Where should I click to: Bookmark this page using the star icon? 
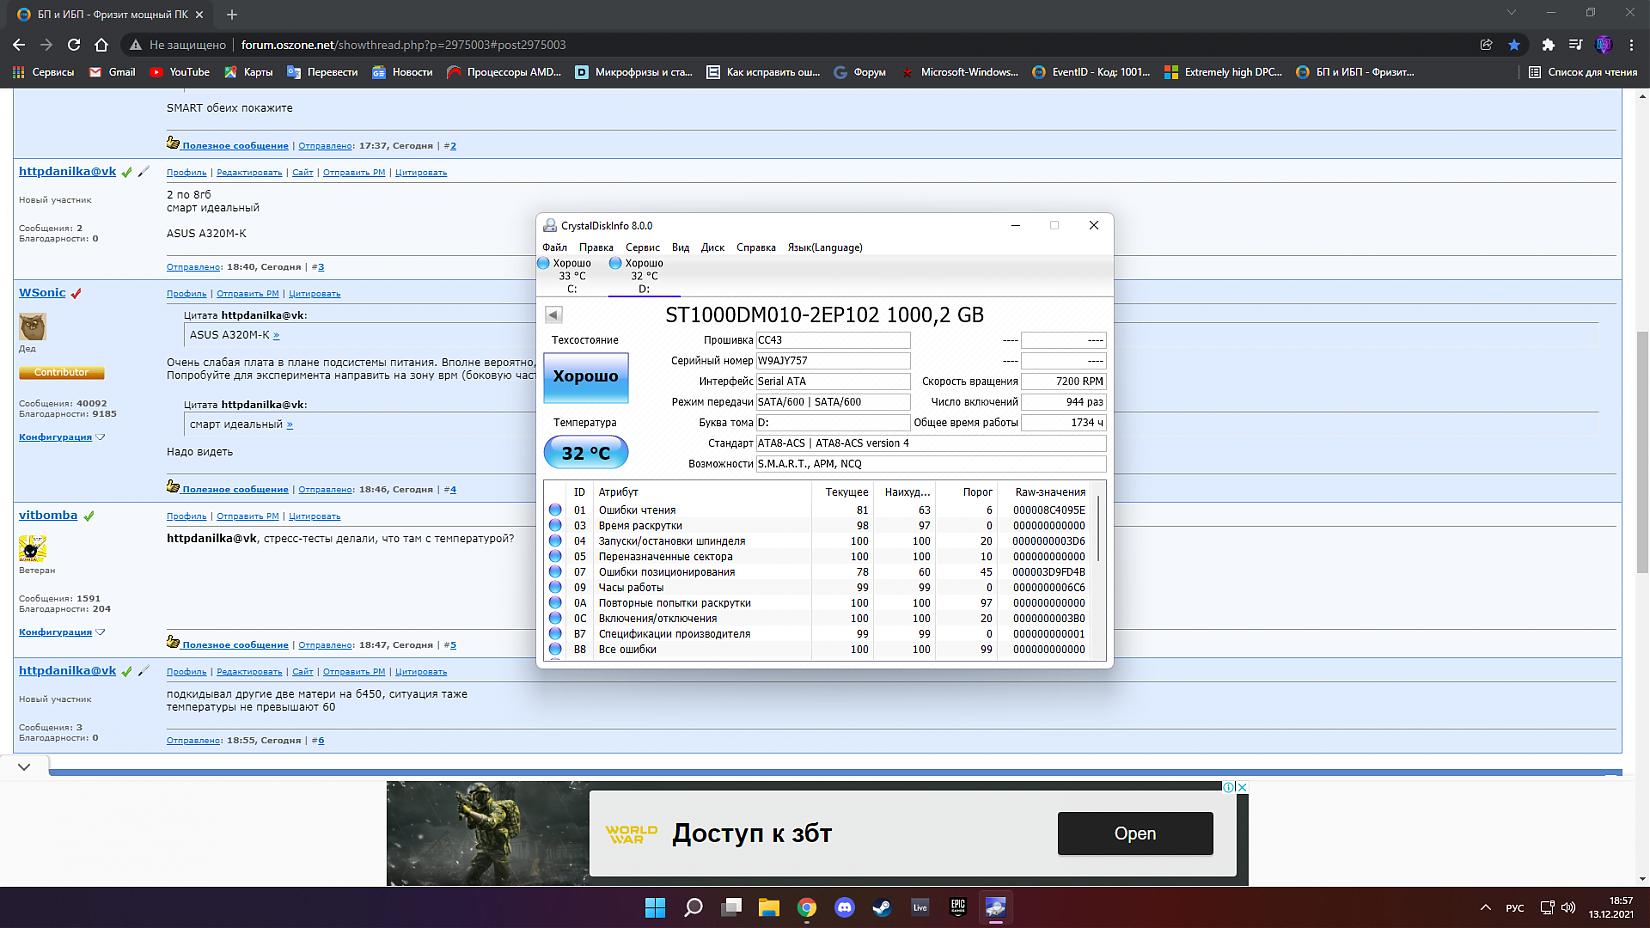pyautogui.click(x=1514, y=44)
